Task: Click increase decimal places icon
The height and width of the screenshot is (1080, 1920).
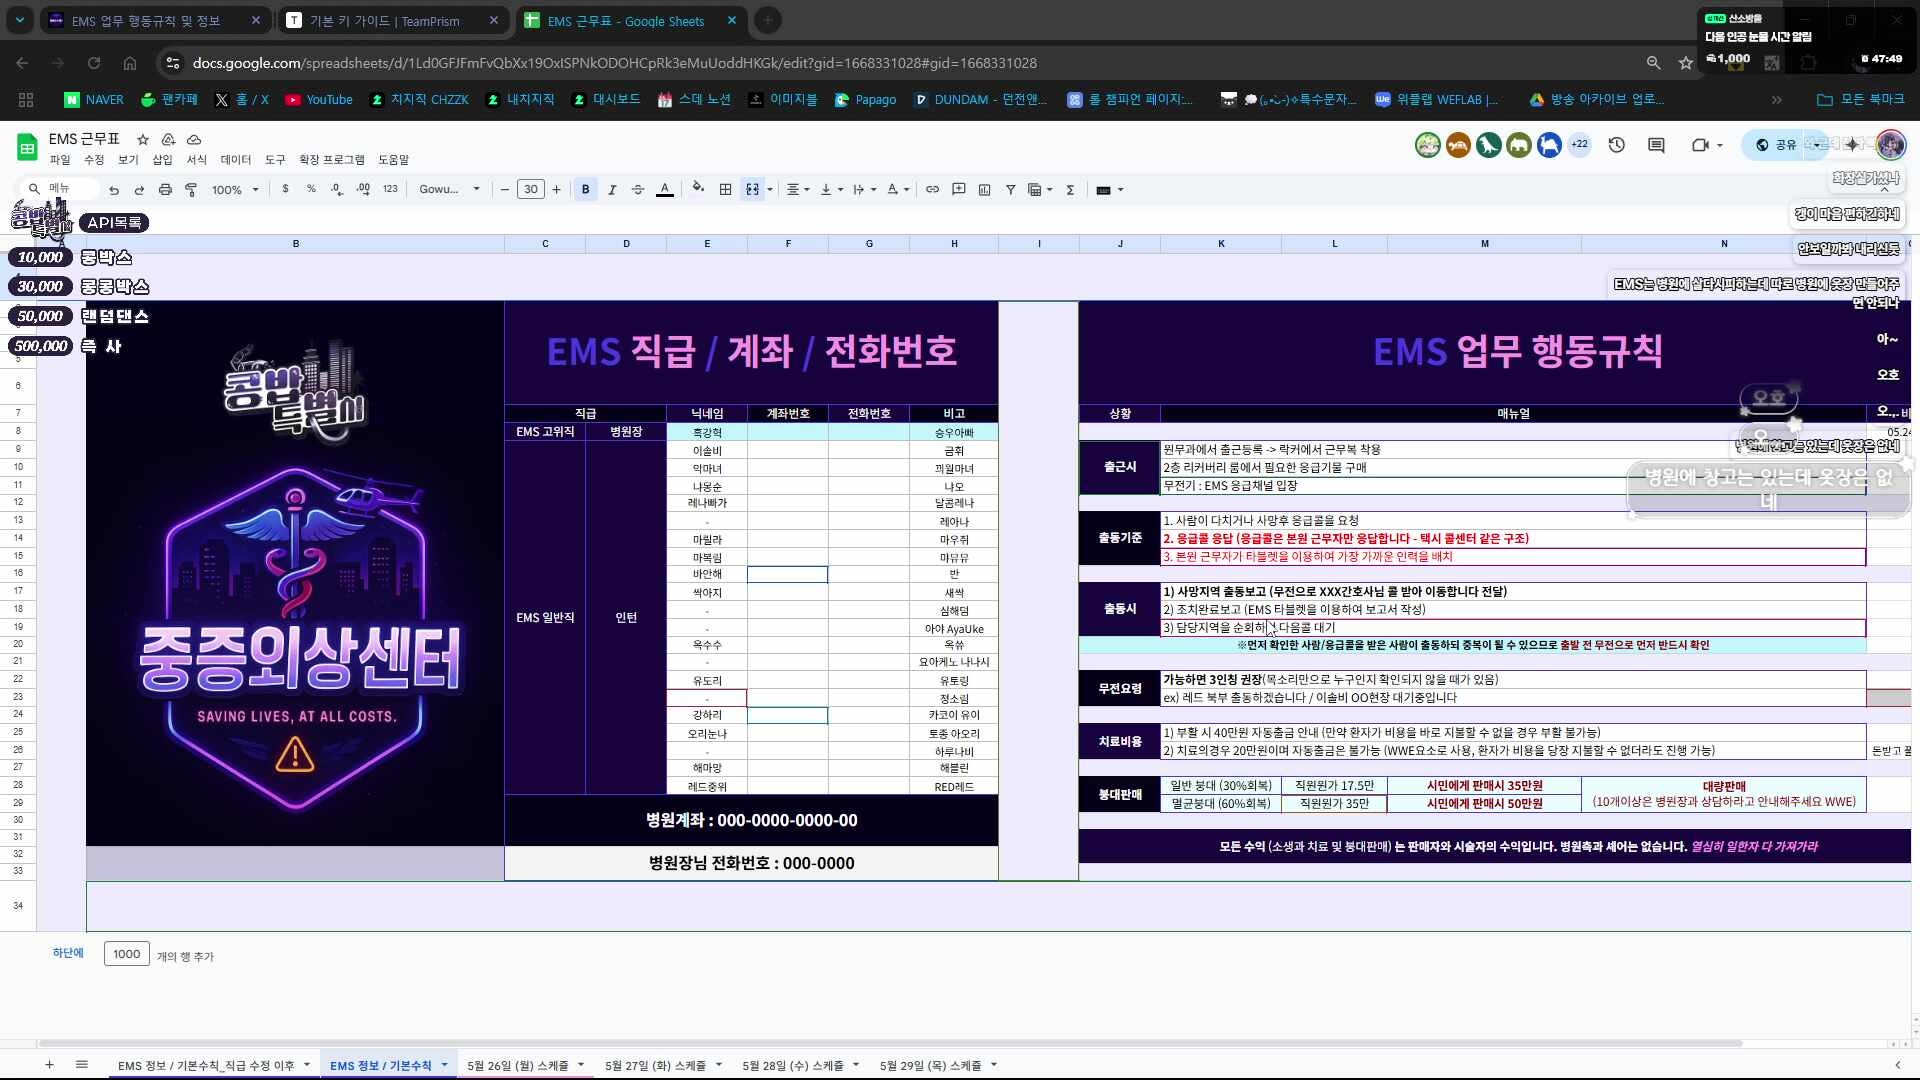Action: (363, 189)
